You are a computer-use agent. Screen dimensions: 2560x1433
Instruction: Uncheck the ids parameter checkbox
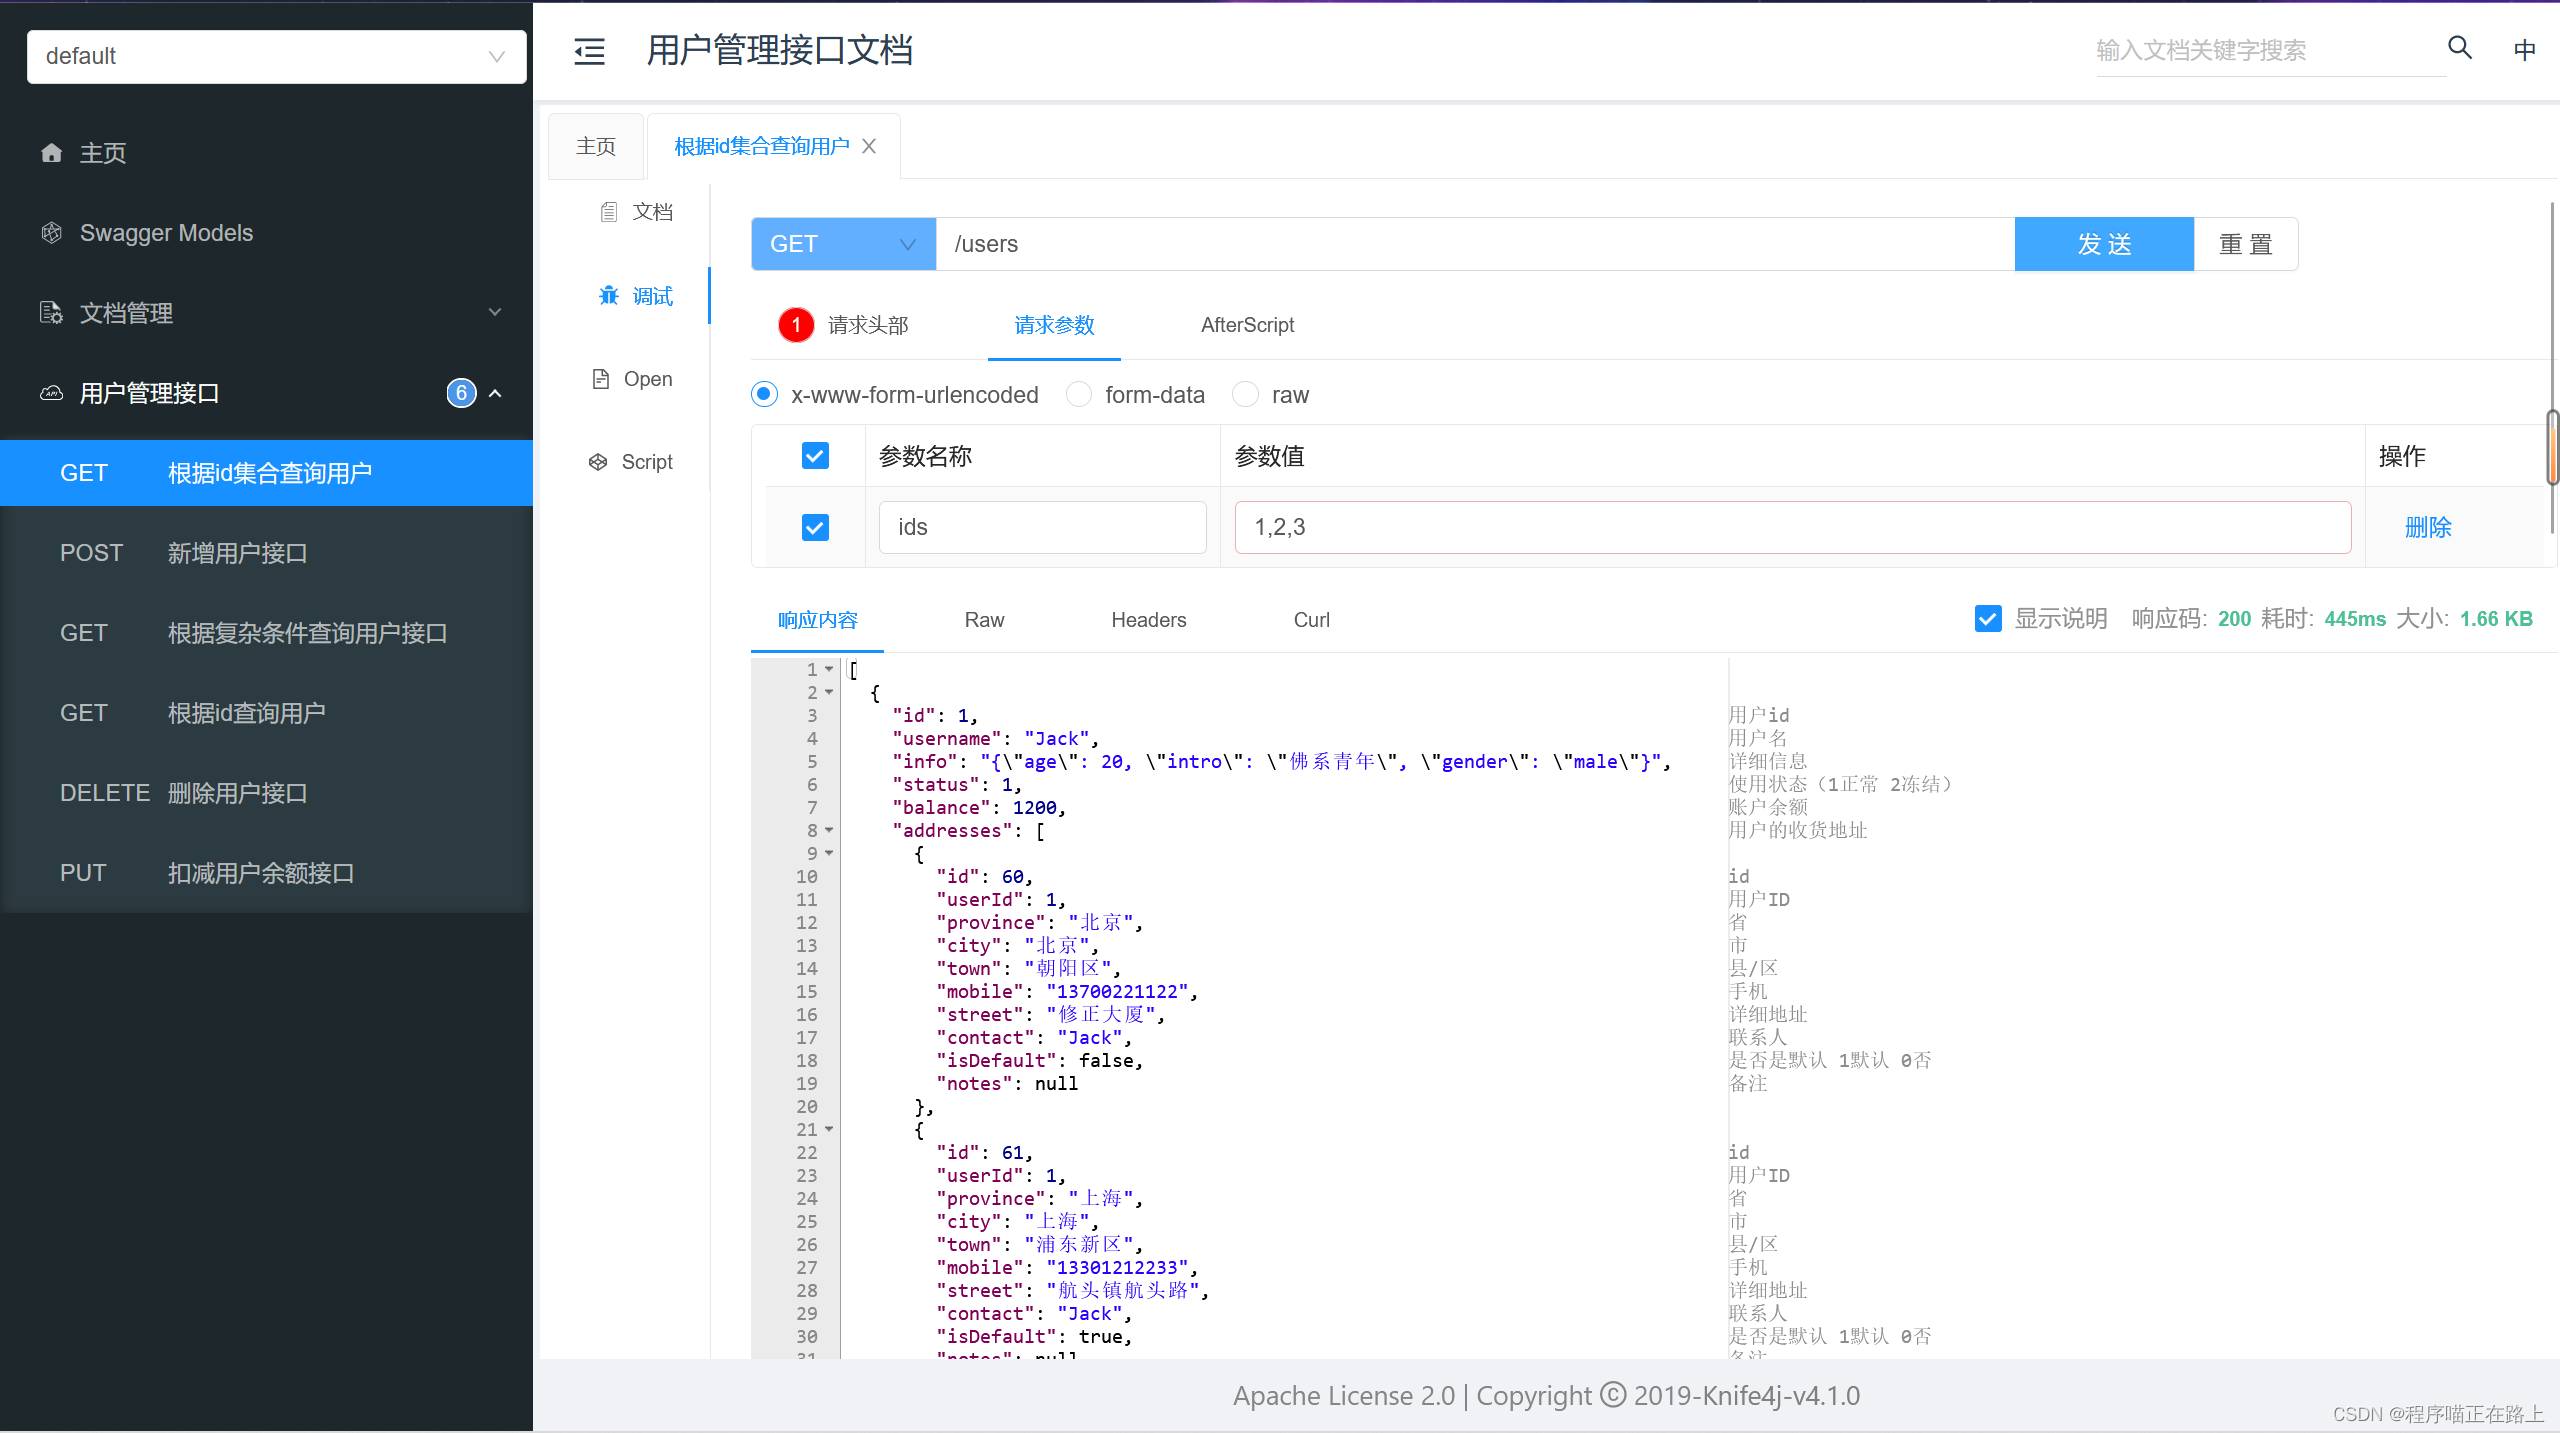[x=814, y=527]
